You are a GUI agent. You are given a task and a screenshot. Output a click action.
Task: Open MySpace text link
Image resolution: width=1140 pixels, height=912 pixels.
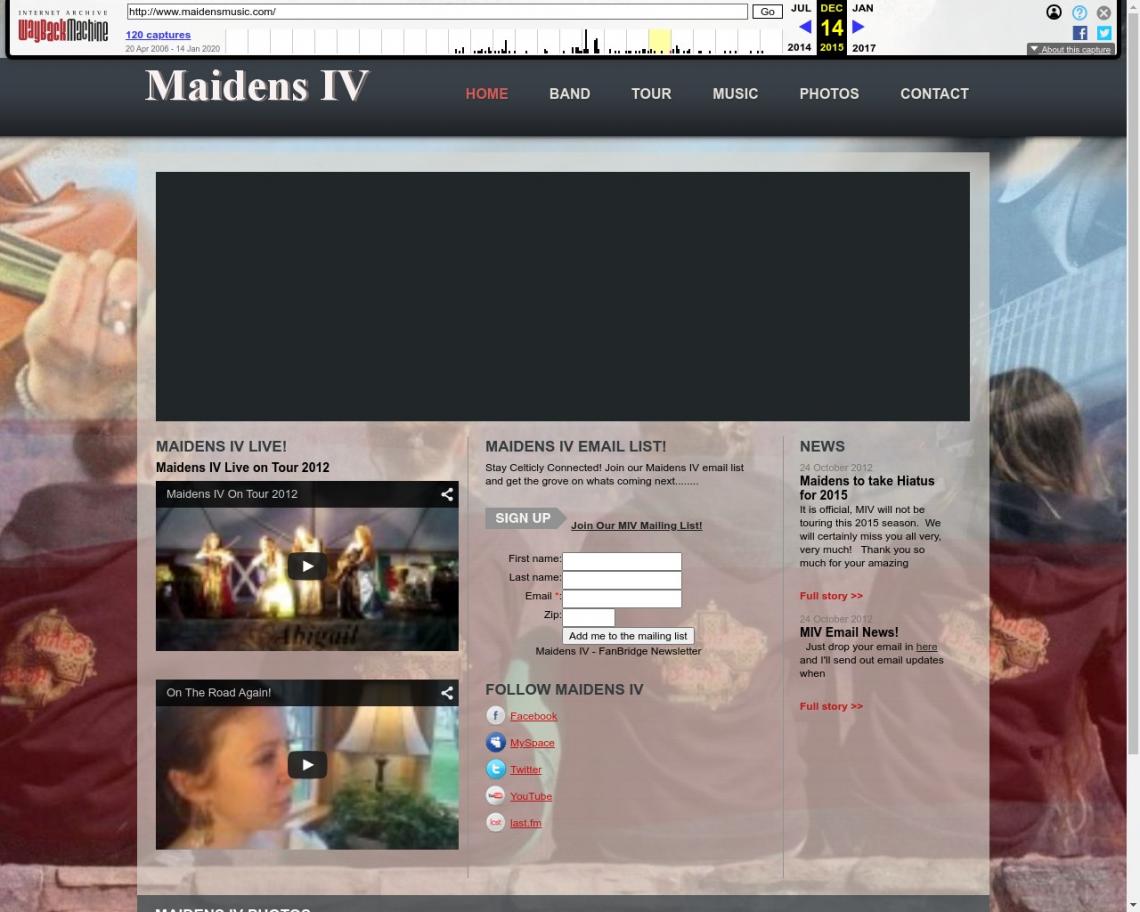[x=532, y=743]
